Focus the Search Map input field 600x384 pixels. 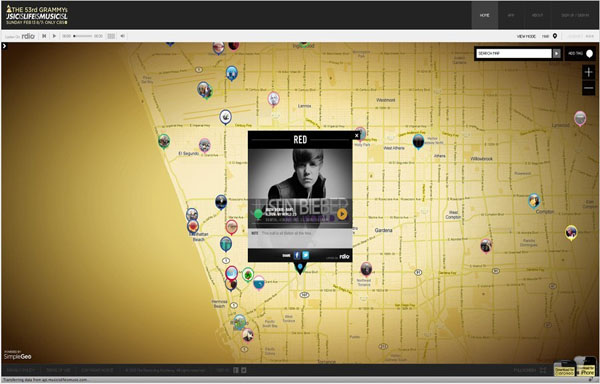click(x=514, y=54)
